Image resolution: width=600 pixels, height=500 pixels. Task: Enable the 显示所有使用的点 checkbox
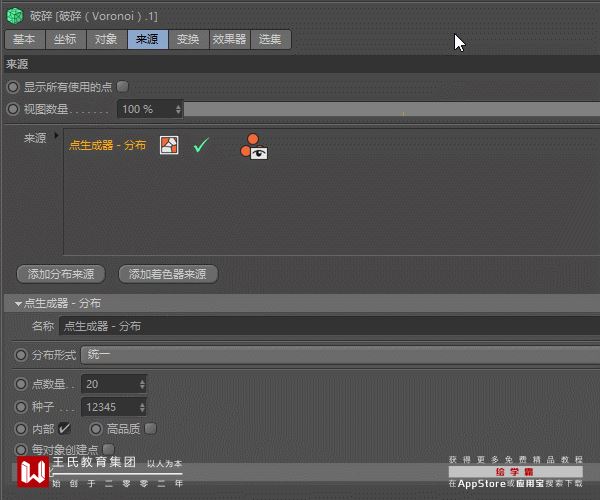tap(122, 86)
